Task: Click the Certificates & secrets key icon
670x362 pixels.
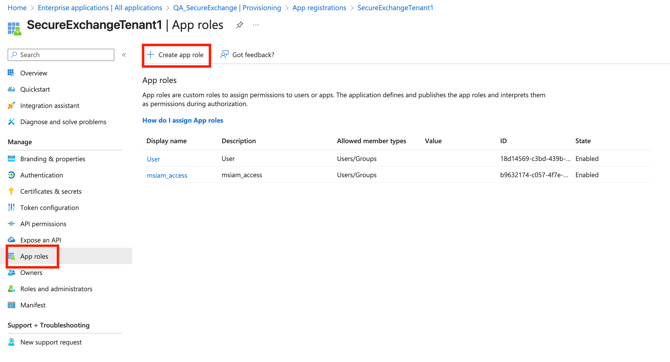Action: click(11, 191)
